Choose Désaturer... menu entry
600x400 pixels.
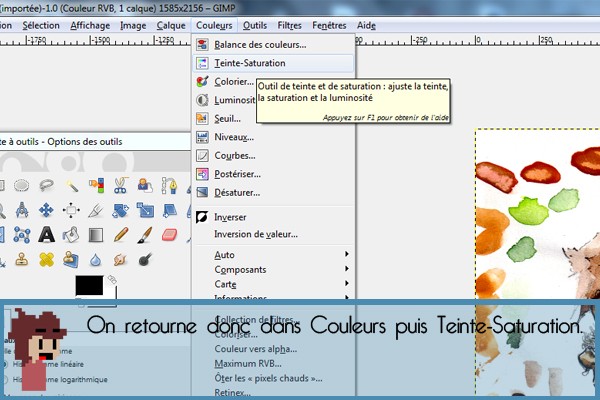[274, 193]
